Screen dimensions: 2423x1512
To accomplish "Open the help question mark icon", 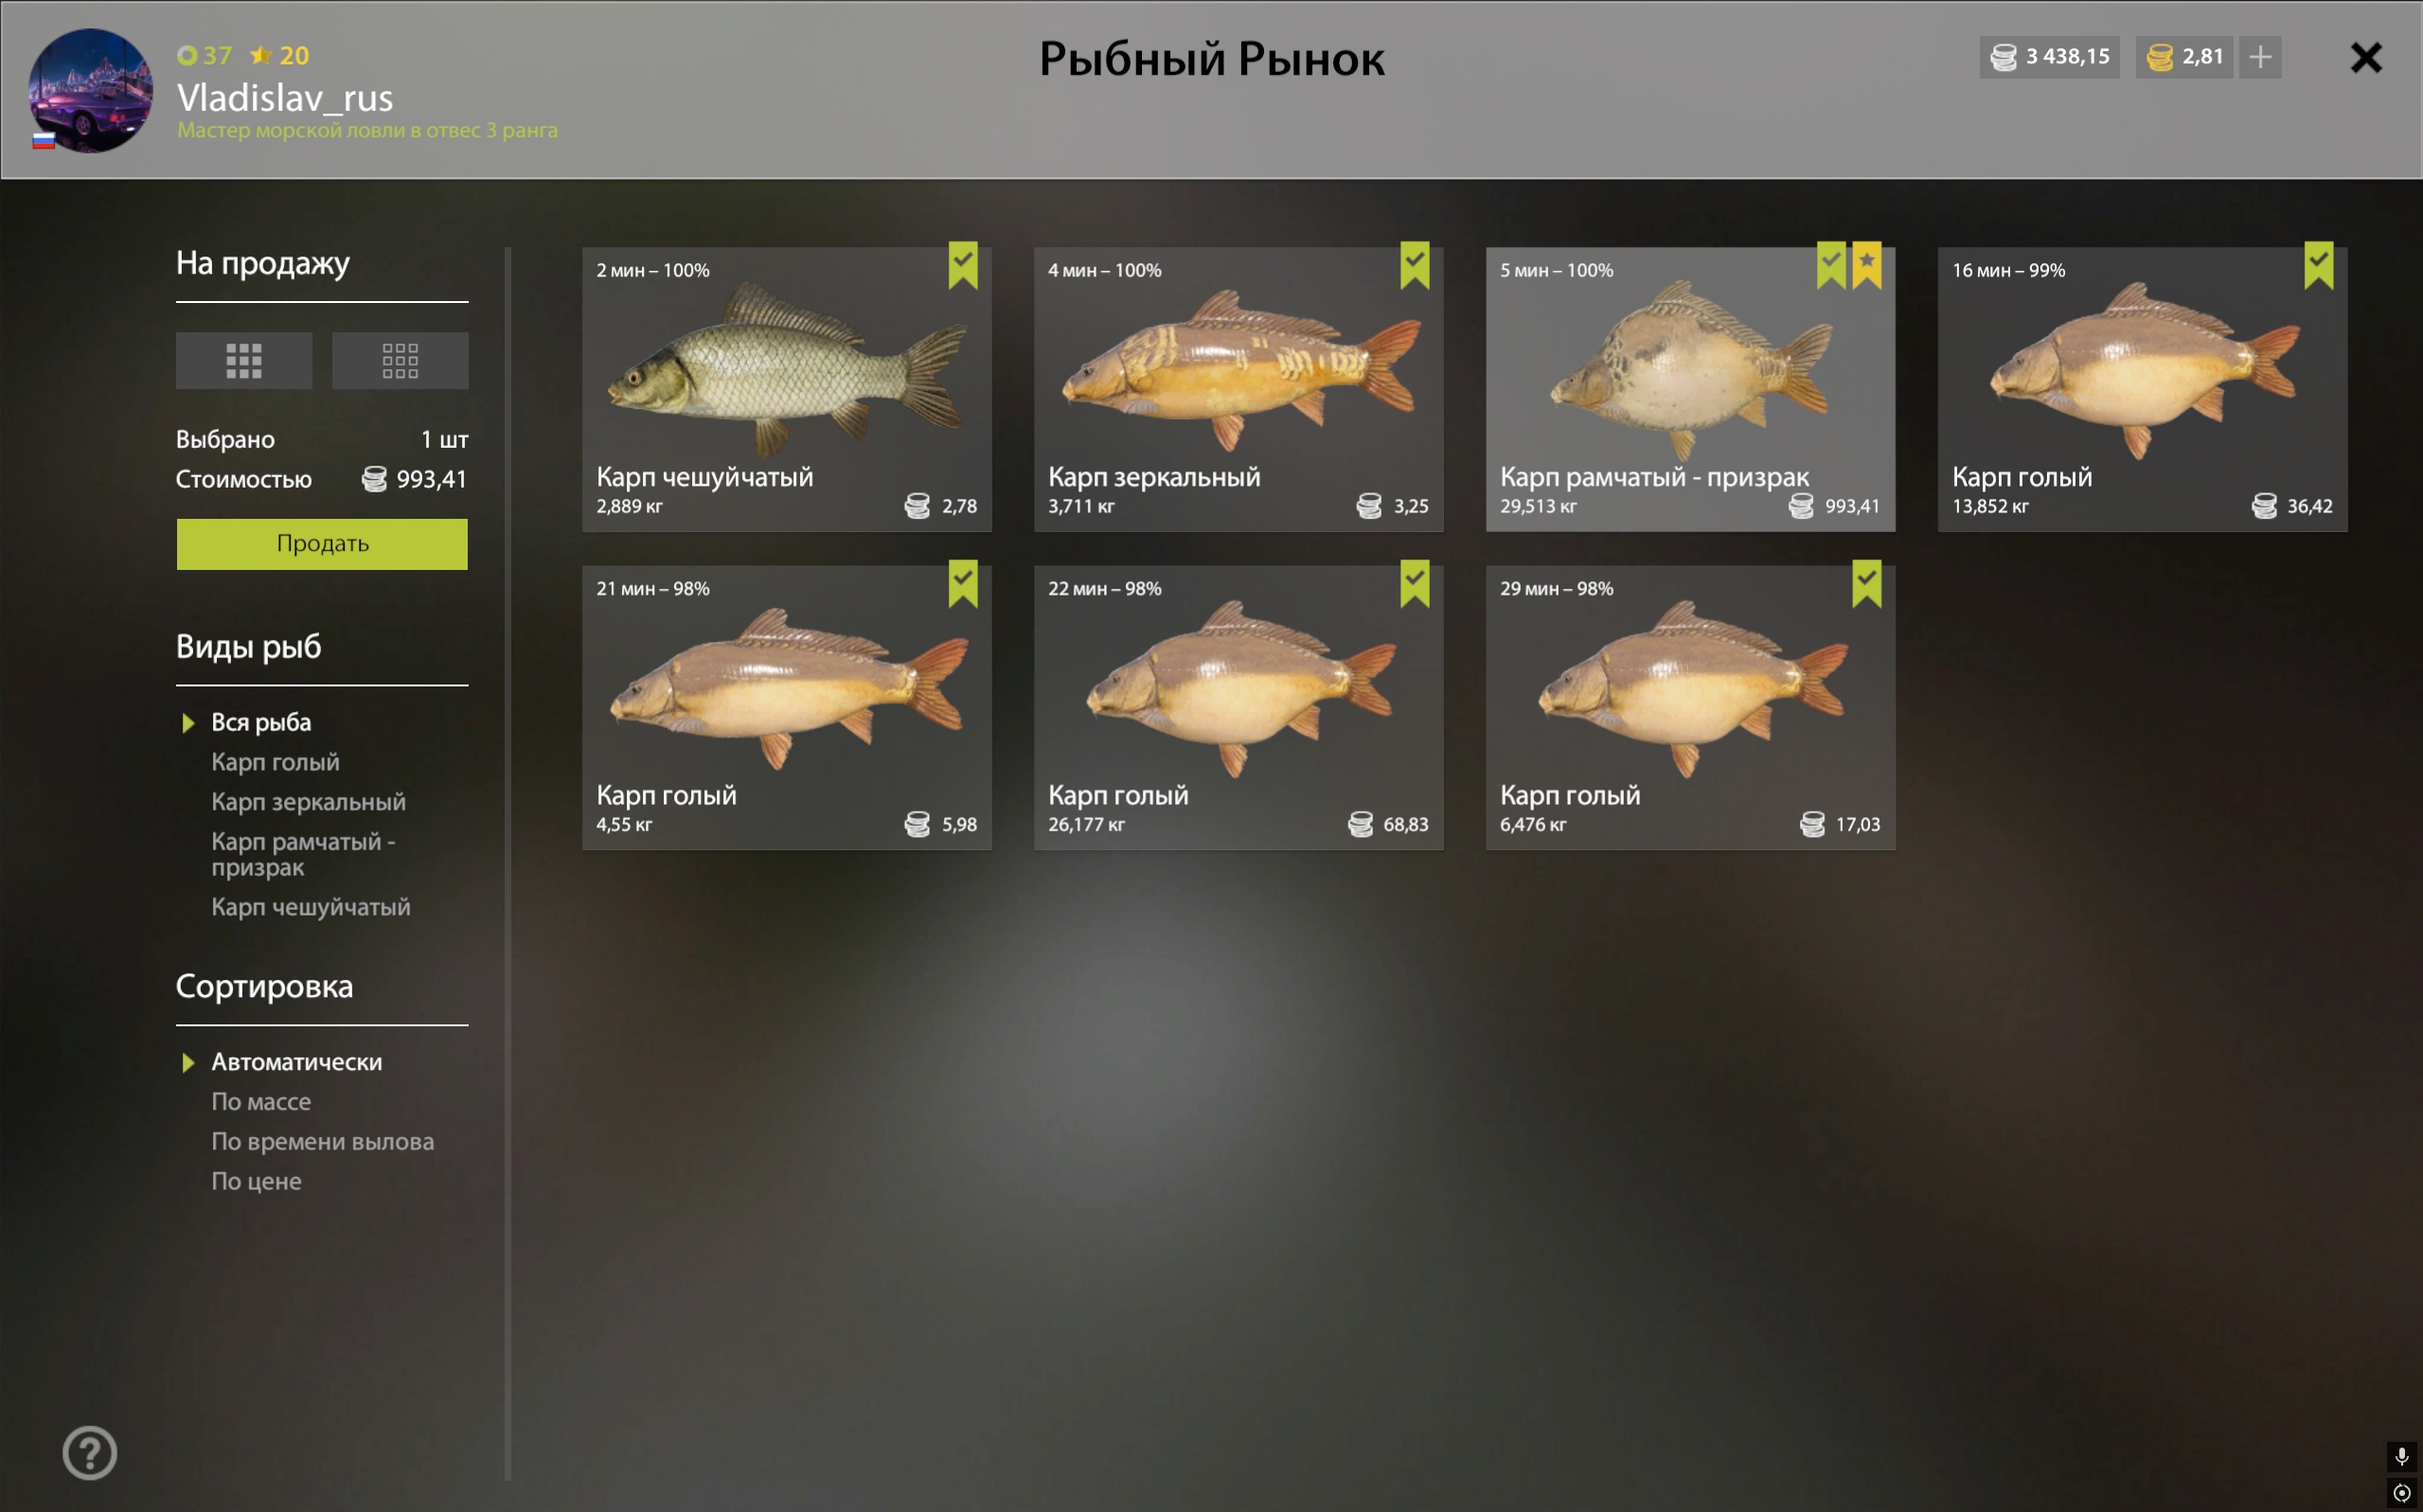I will 90,1452.
